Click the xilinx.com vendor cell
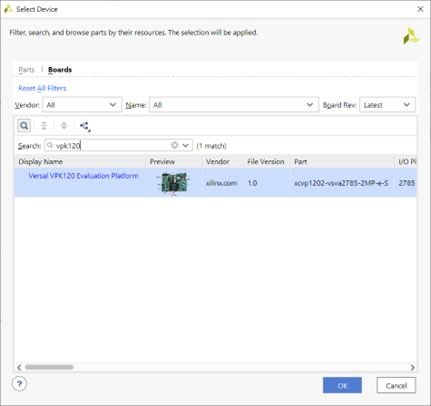This screenshot has height=406, width=431. (221, 183)
